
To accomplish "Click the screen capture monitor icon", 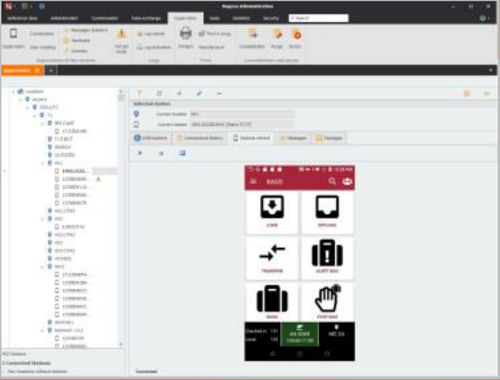I will [x=182, y=153].
